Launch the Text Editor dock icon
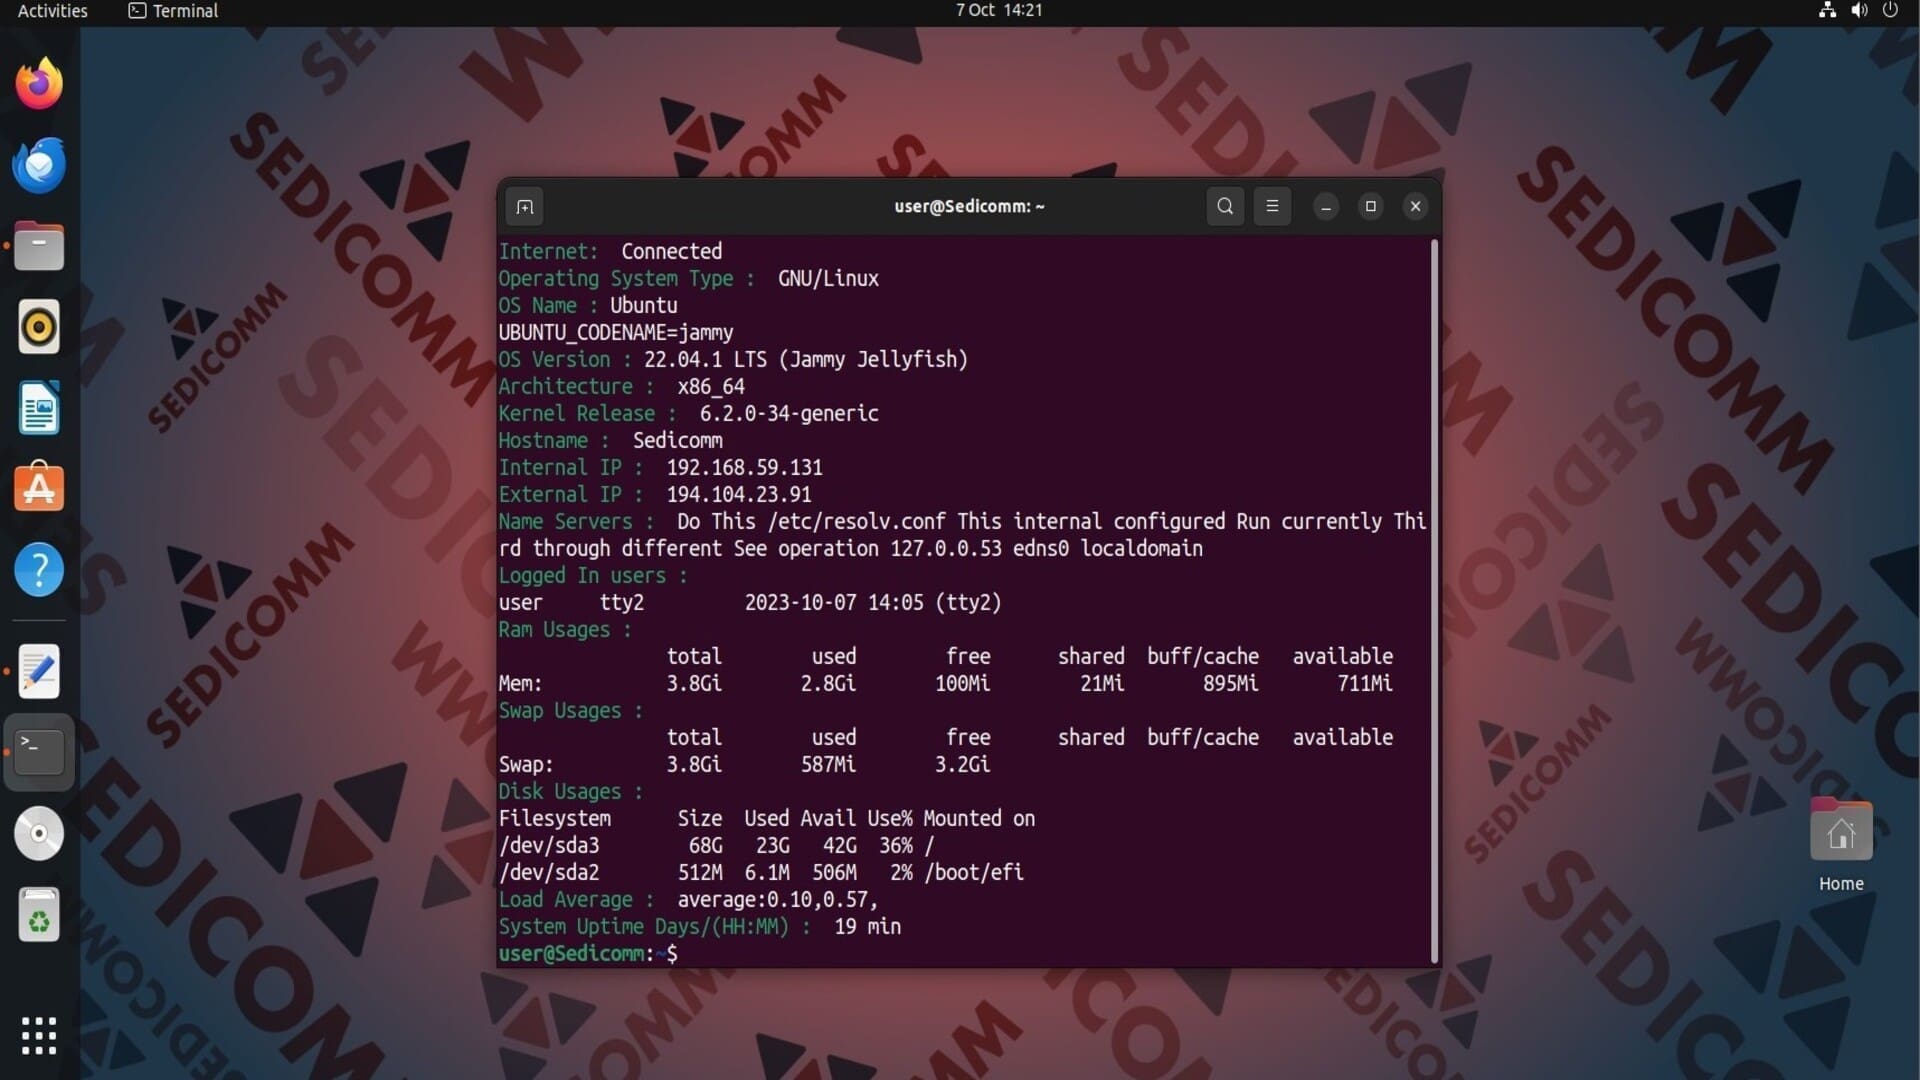1920x1080 pixels. tap(39, 671)
